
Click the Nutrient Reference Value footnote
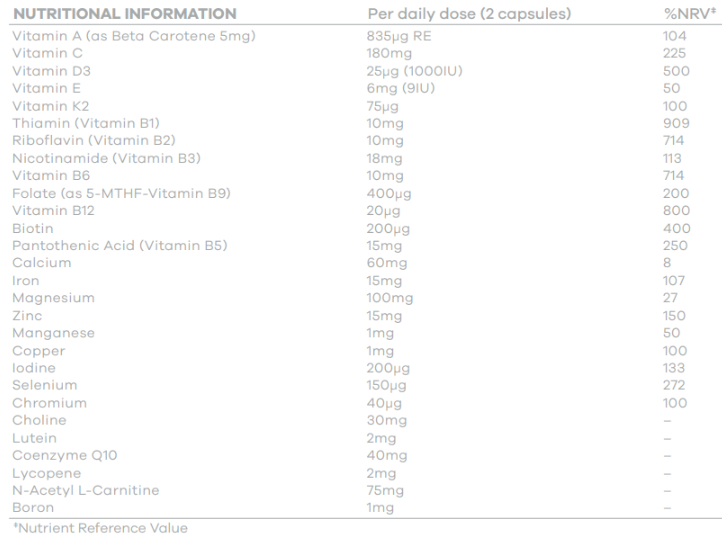tap(99, 528)
